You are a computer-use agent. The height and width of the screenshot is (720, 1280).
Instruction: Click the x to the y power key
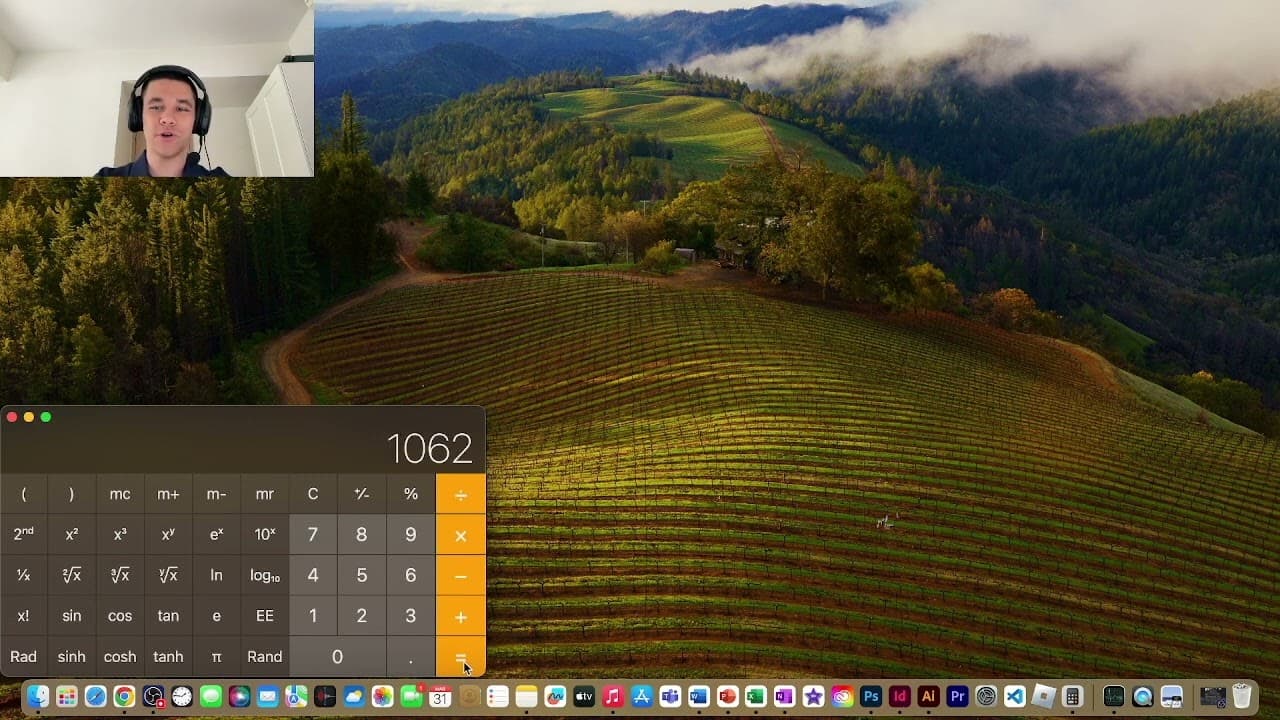coord(168,535)
